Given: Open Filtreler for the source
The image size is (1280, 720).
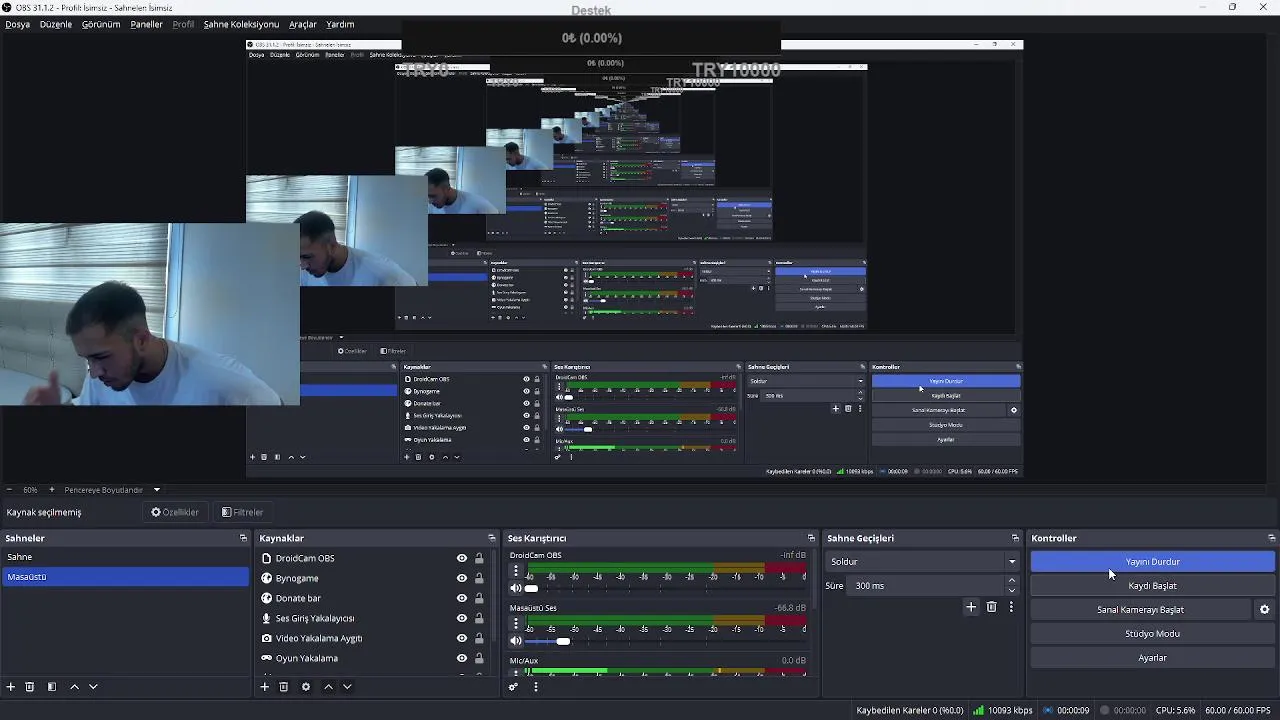Looking at the screenshot, I should [x=243, y=512].
